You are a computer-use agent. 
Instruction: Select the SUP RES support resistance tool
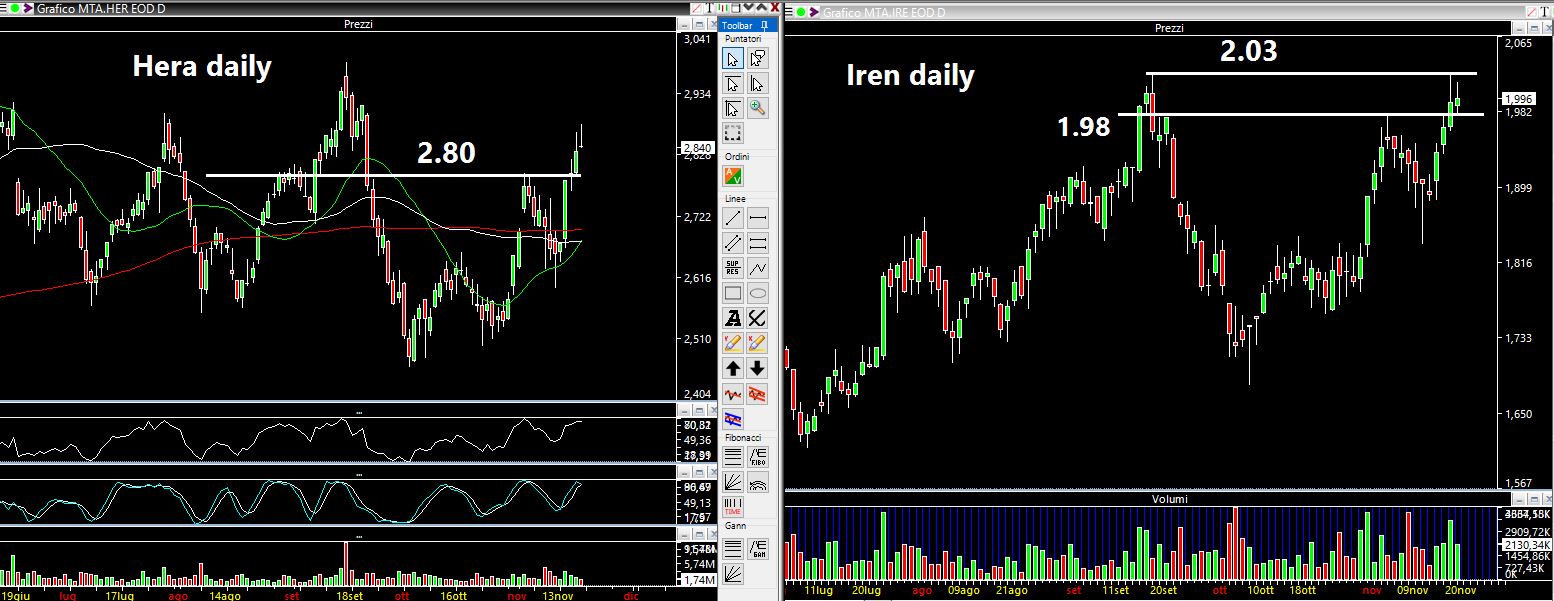point(733,268)
